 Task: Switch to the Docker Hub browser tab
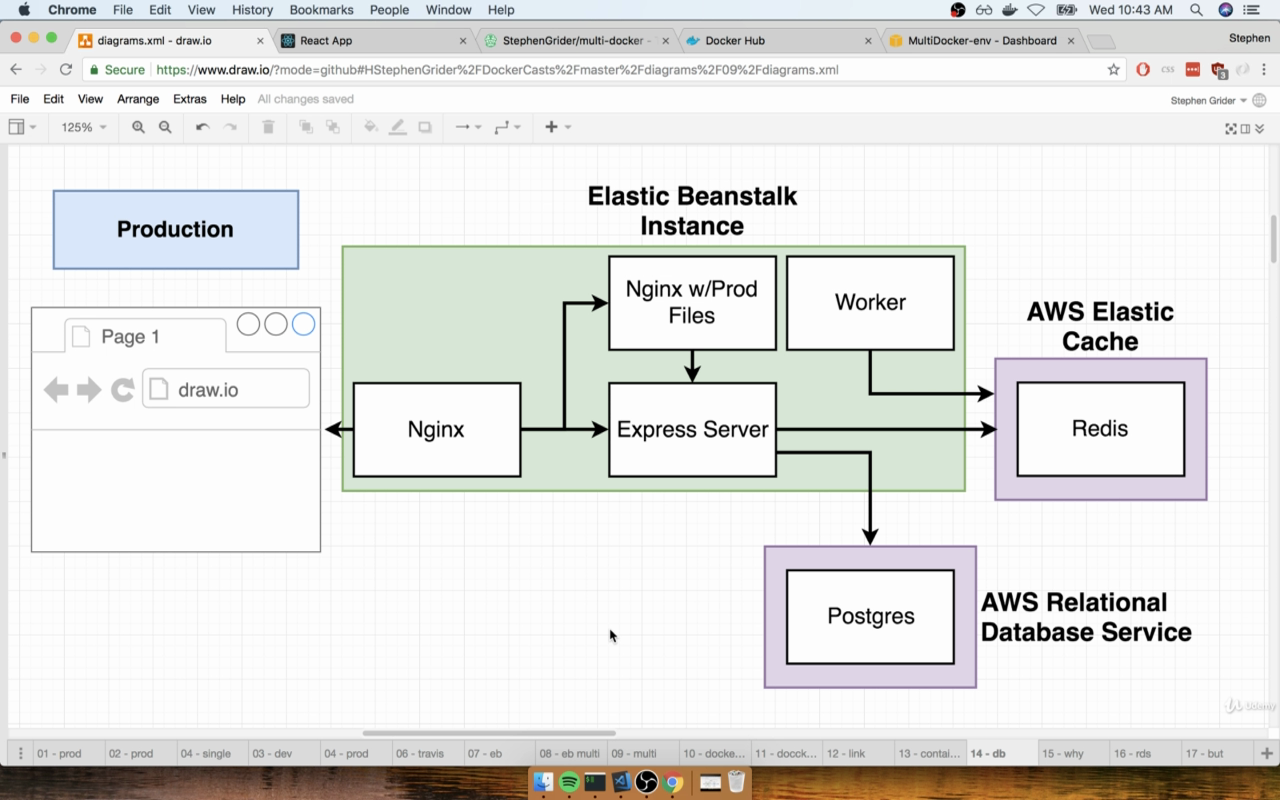click(x=735, y=41)
